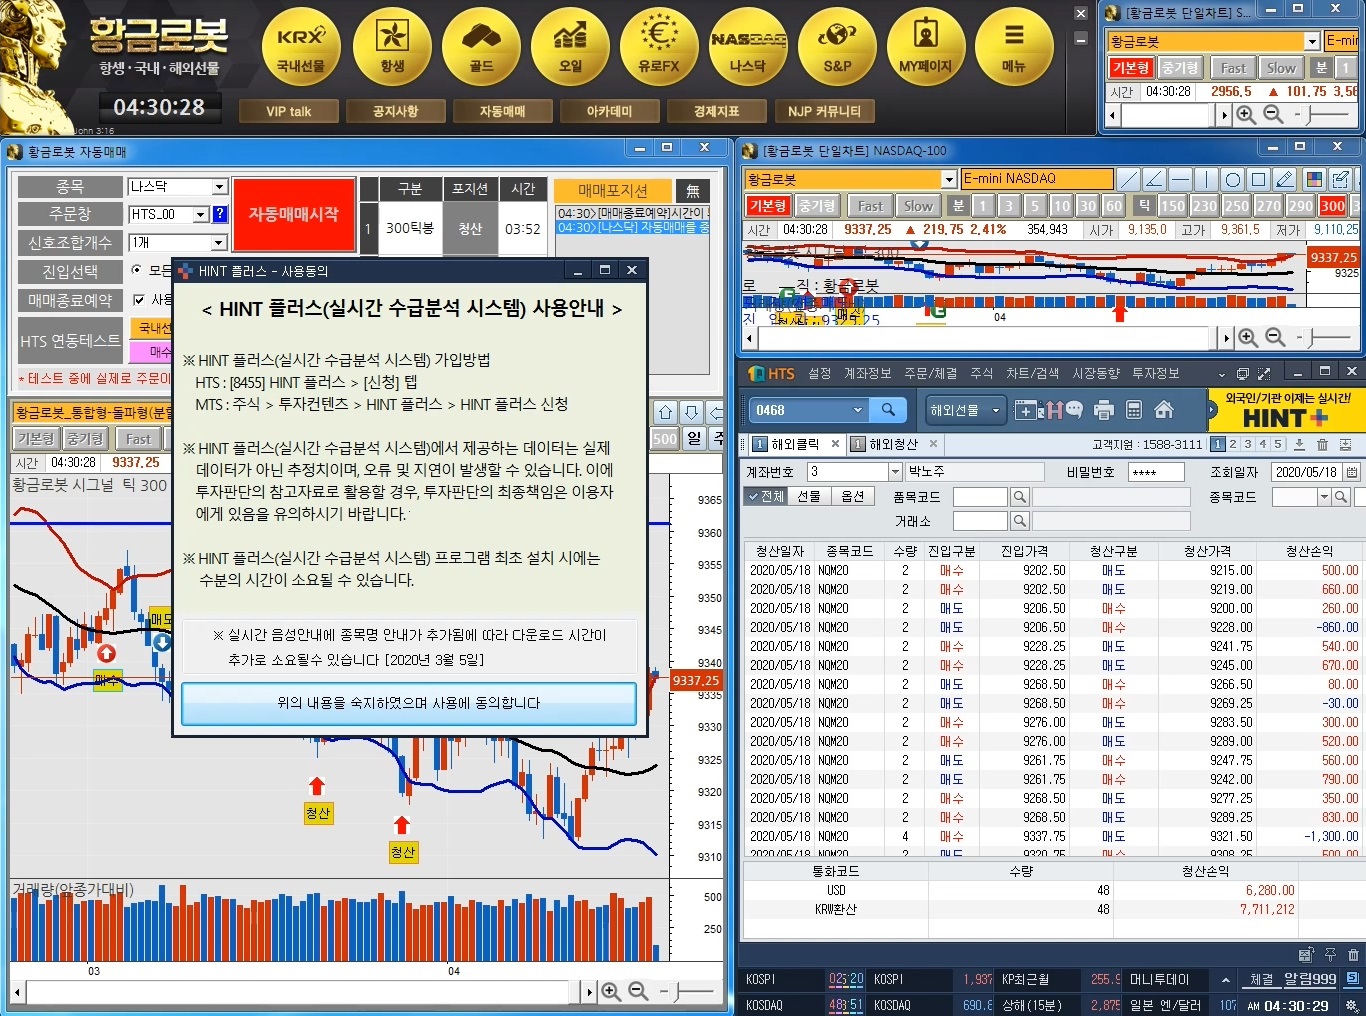This screenshot has width=1366, height=1016.
Task: Open the 항셍 gold icon
Action: pos(392,47)
